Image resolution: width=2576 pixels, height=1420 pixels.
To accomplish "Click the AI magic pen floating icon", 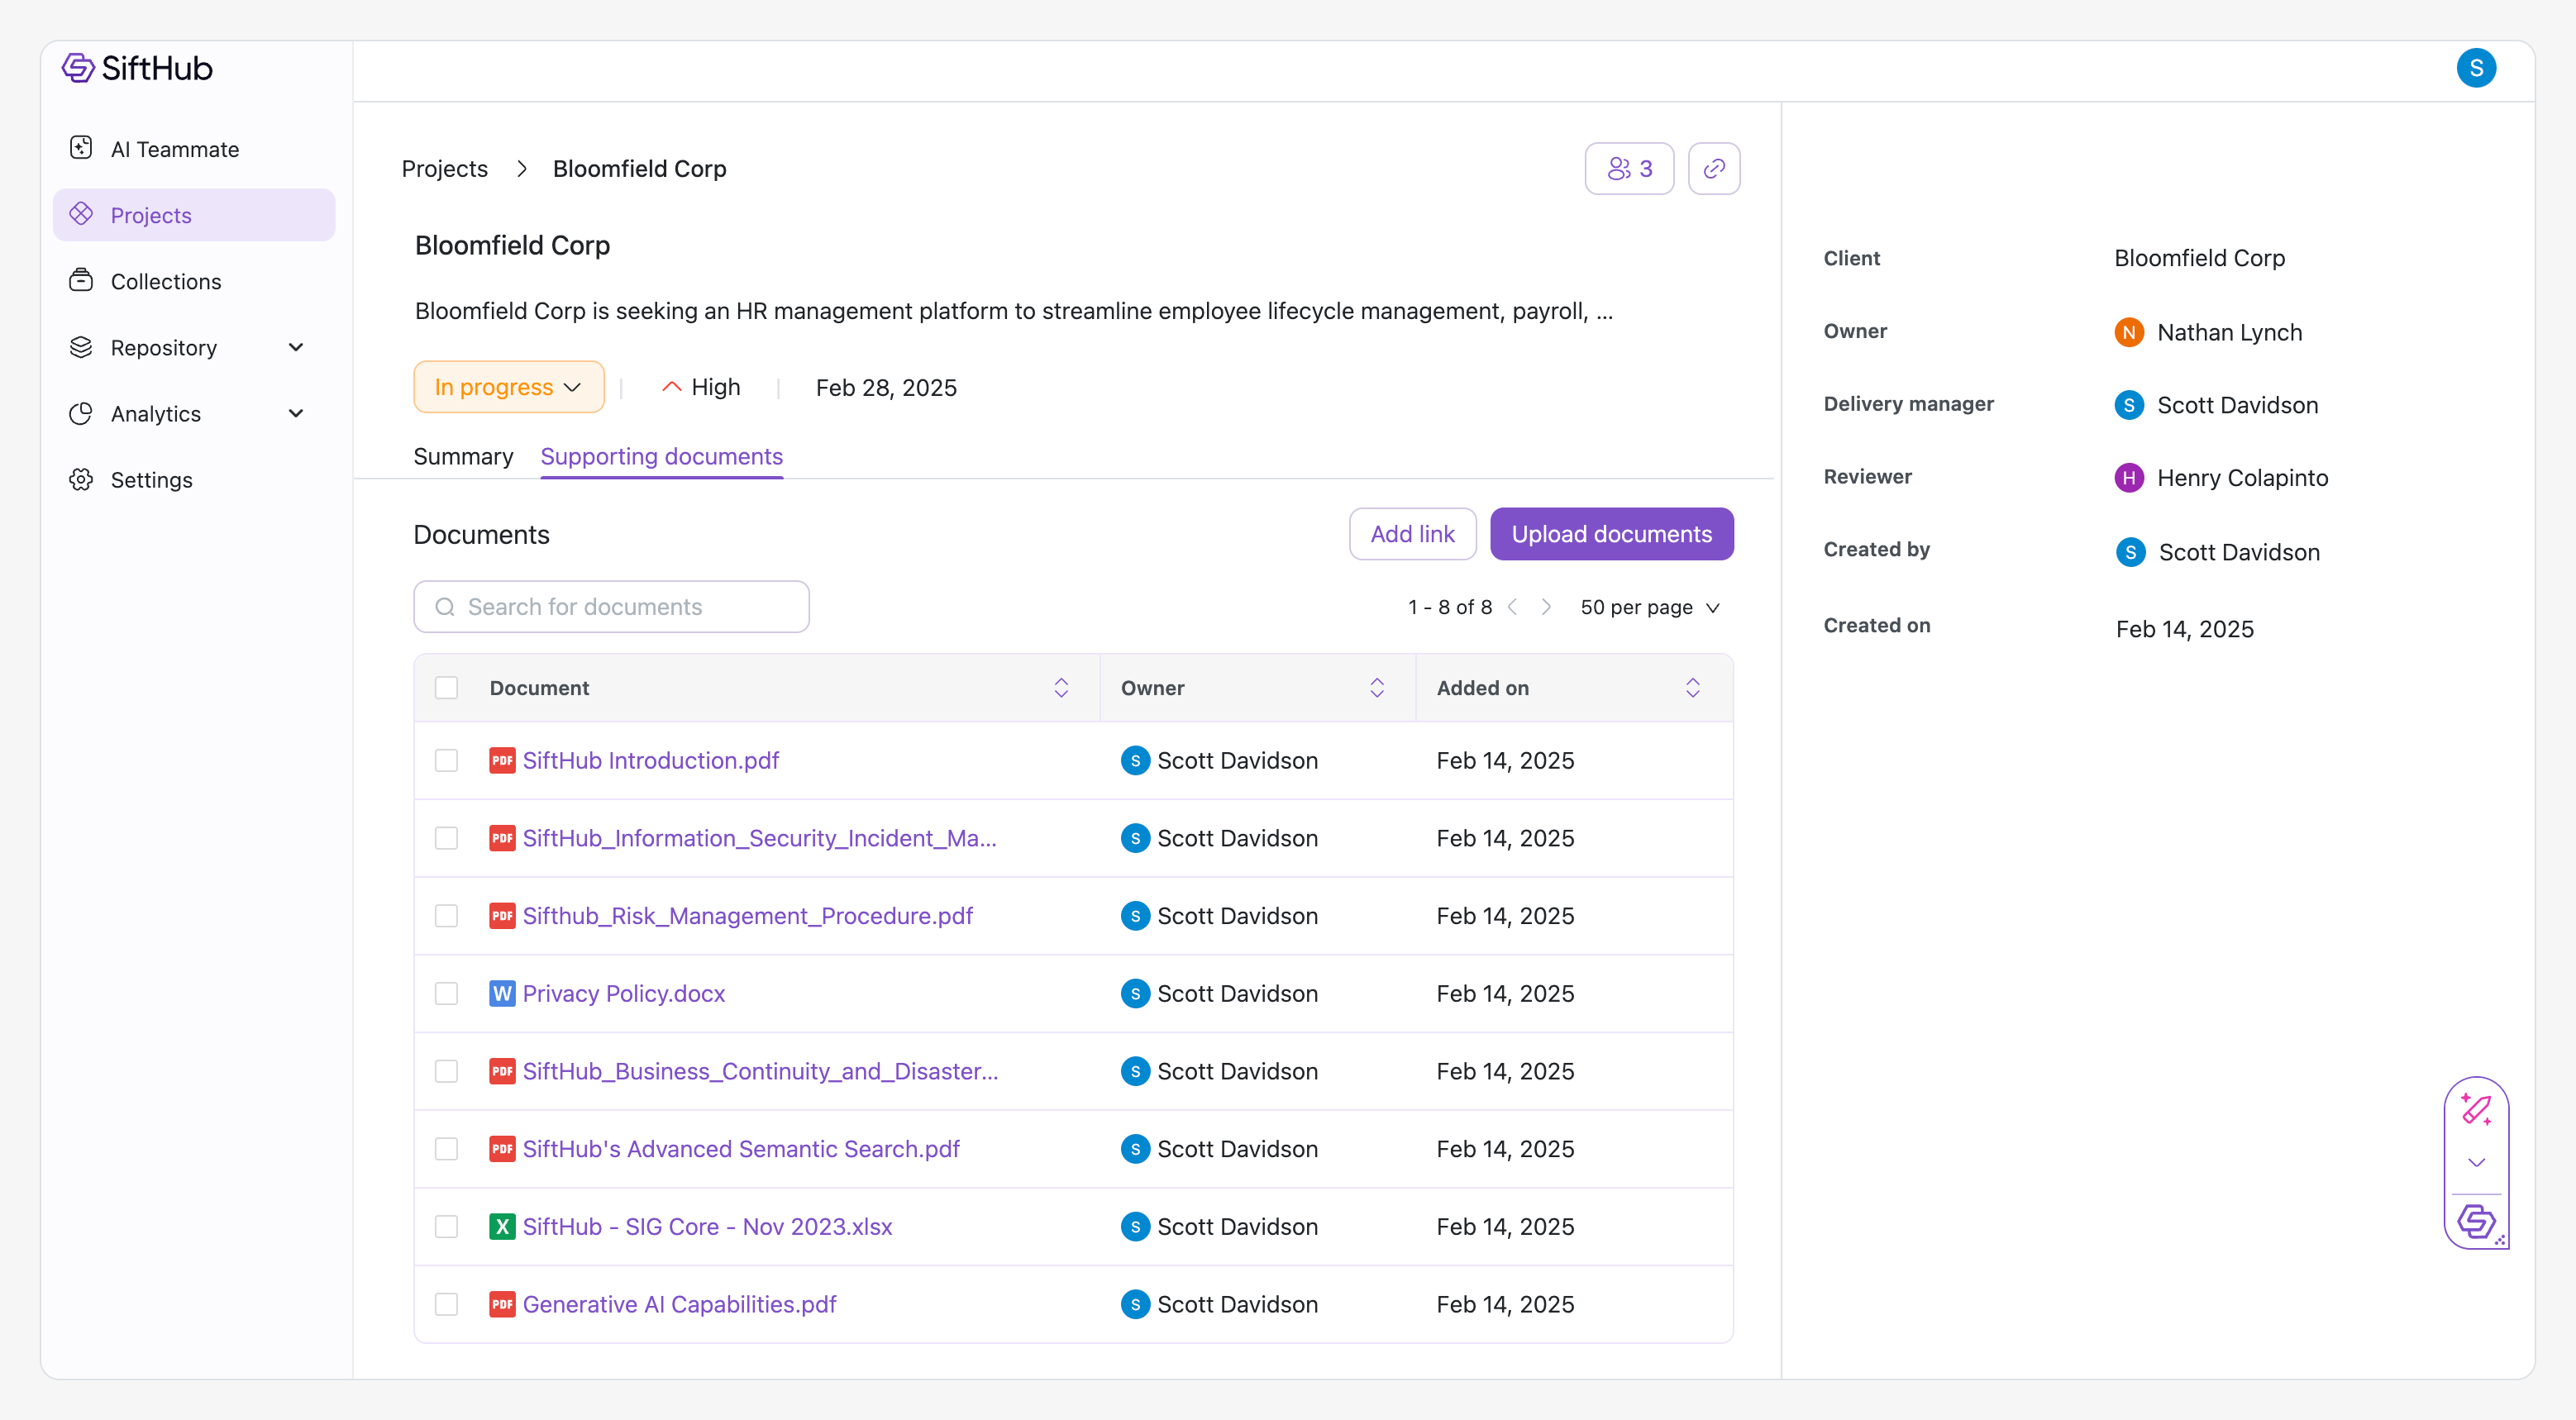I will (2476, 1108).
